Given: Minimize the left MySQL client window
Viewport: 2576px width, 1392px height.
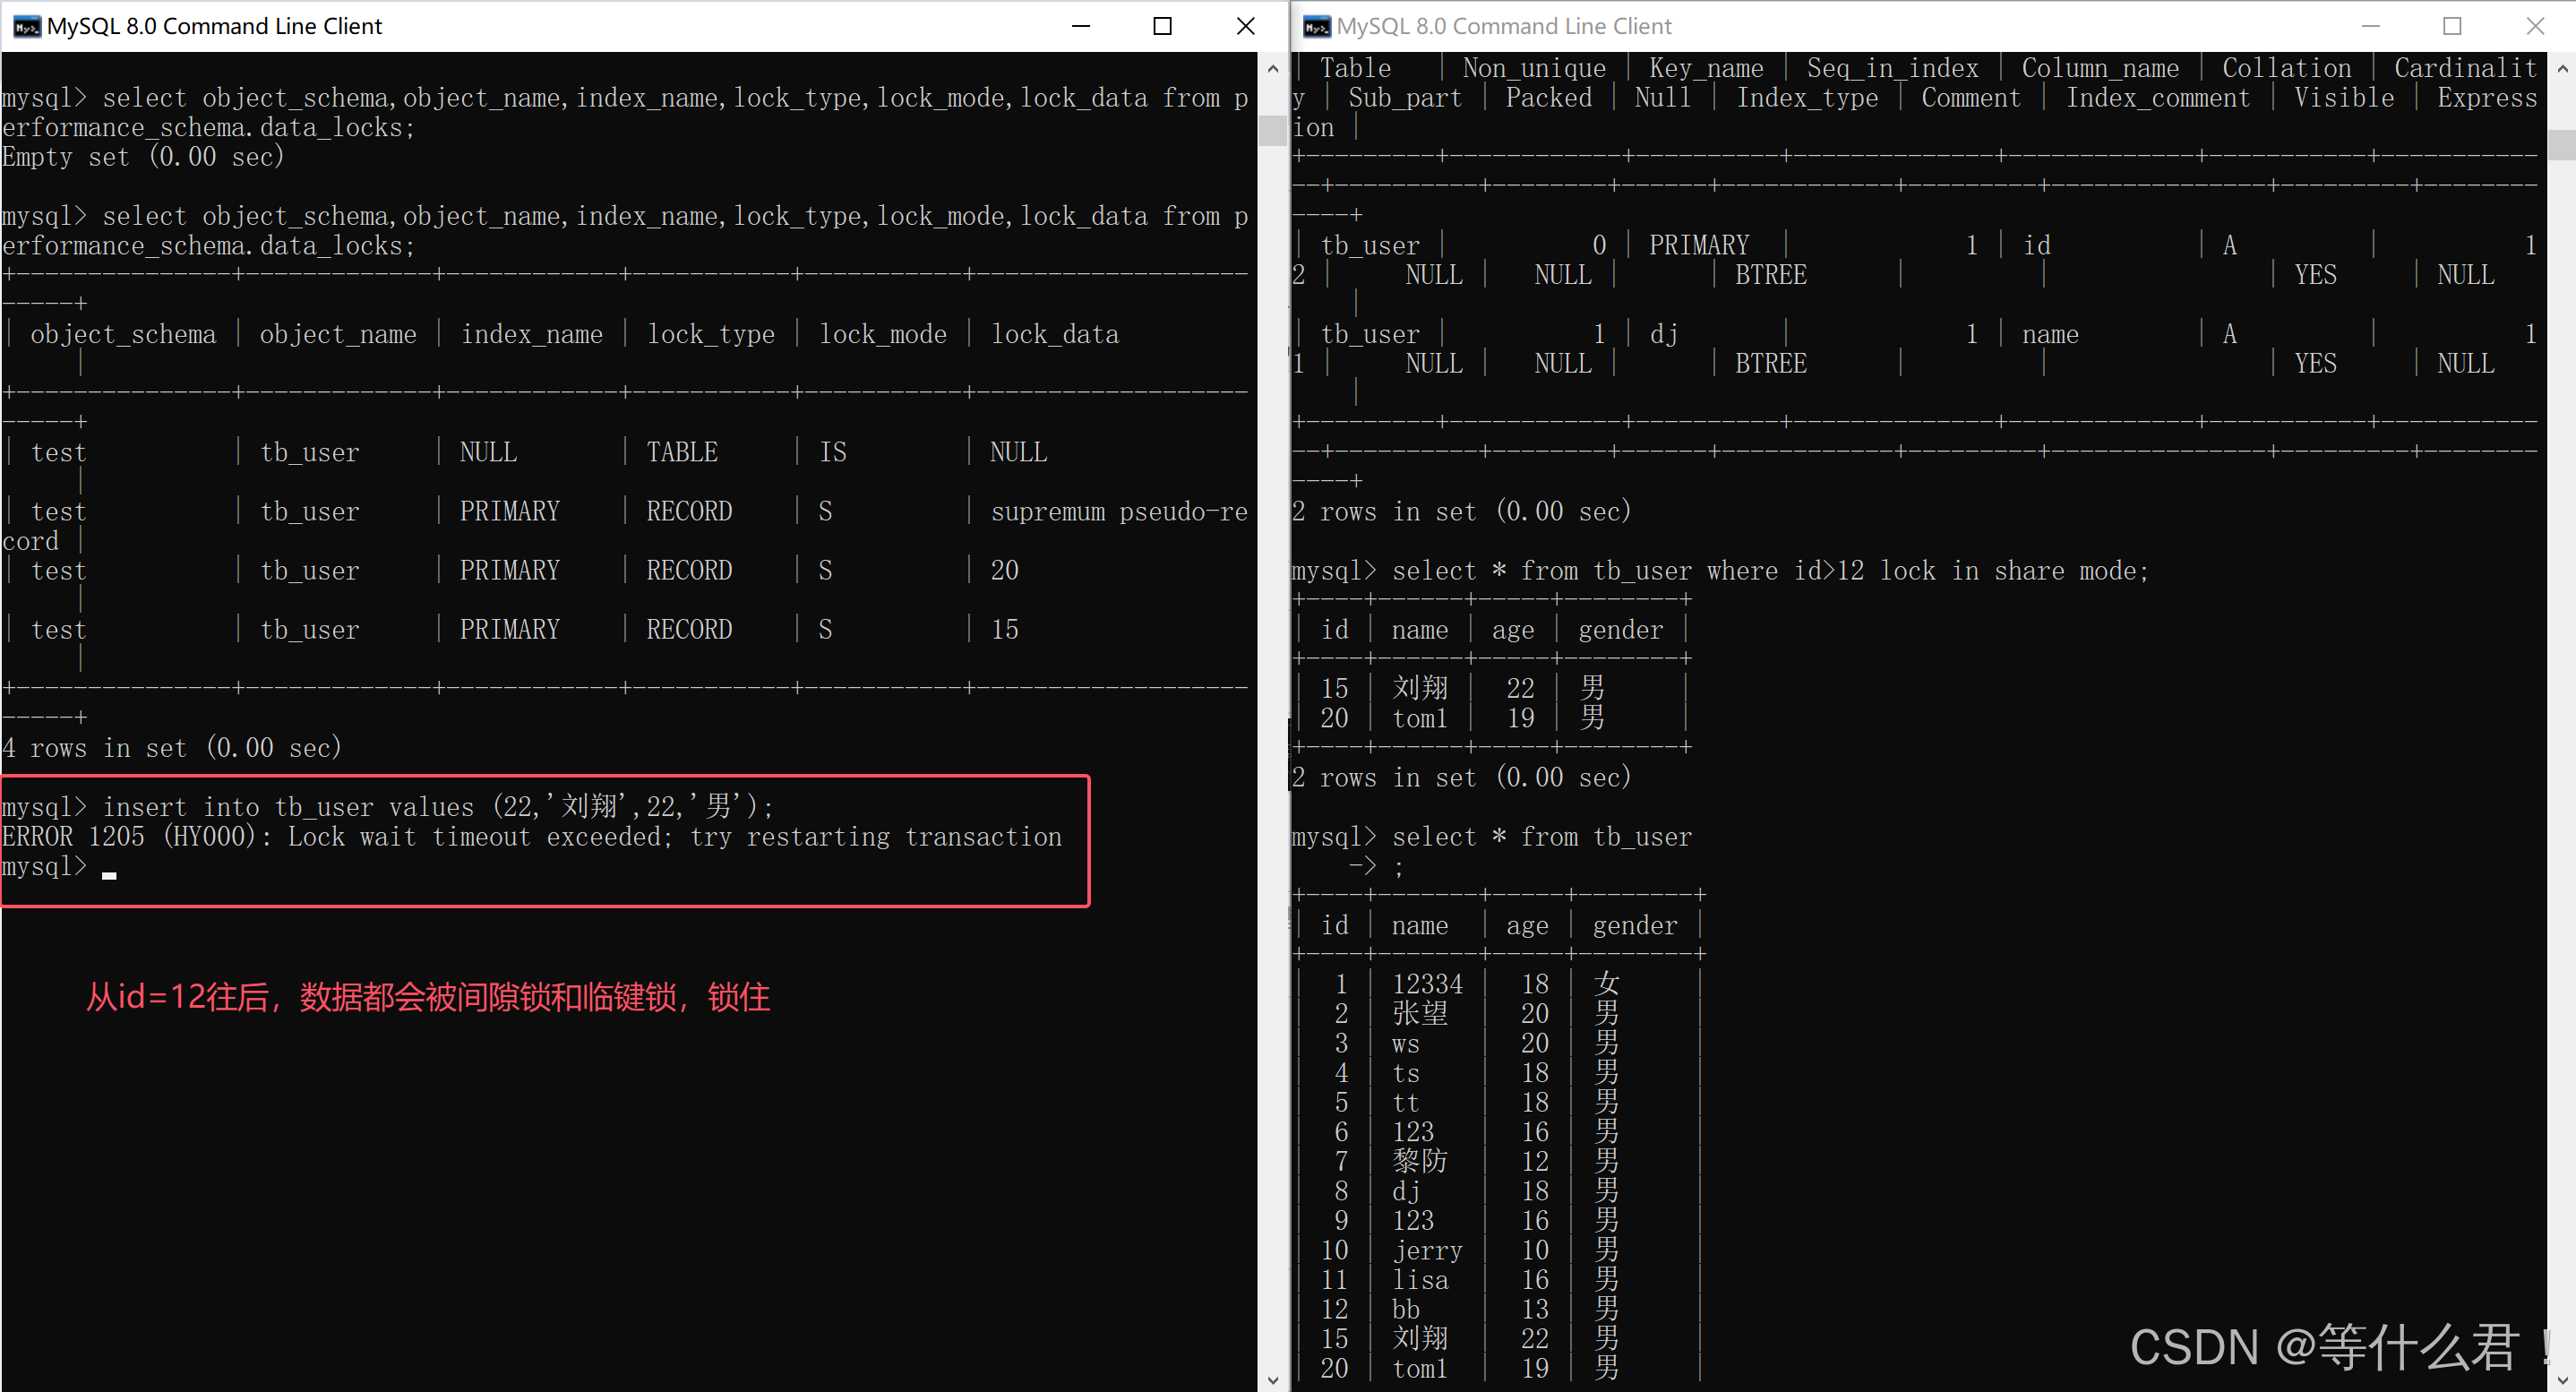Looking at the screenshot, I should pyautogui.click(x=1080, y=26).
